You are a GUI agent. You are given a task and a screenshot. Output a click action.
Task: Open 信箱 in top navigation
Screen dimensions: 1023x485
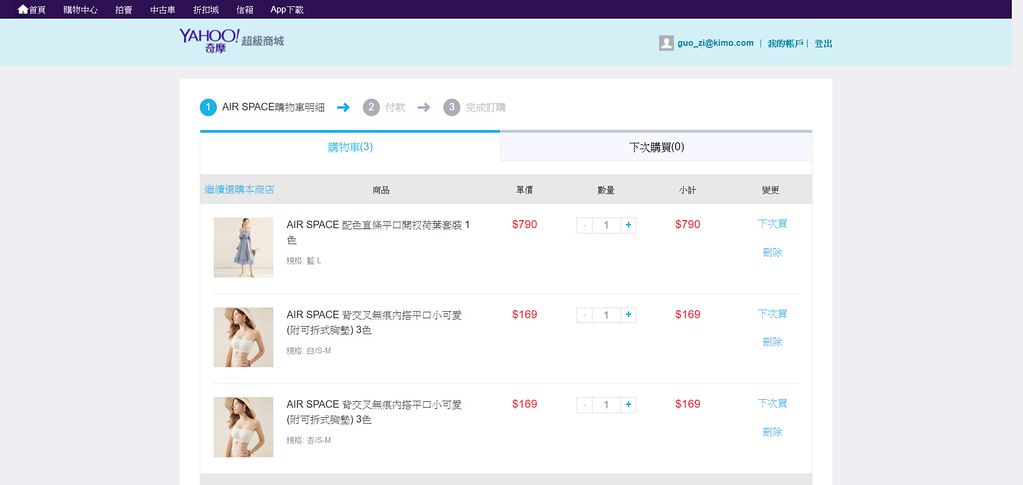tap(245, 10)
